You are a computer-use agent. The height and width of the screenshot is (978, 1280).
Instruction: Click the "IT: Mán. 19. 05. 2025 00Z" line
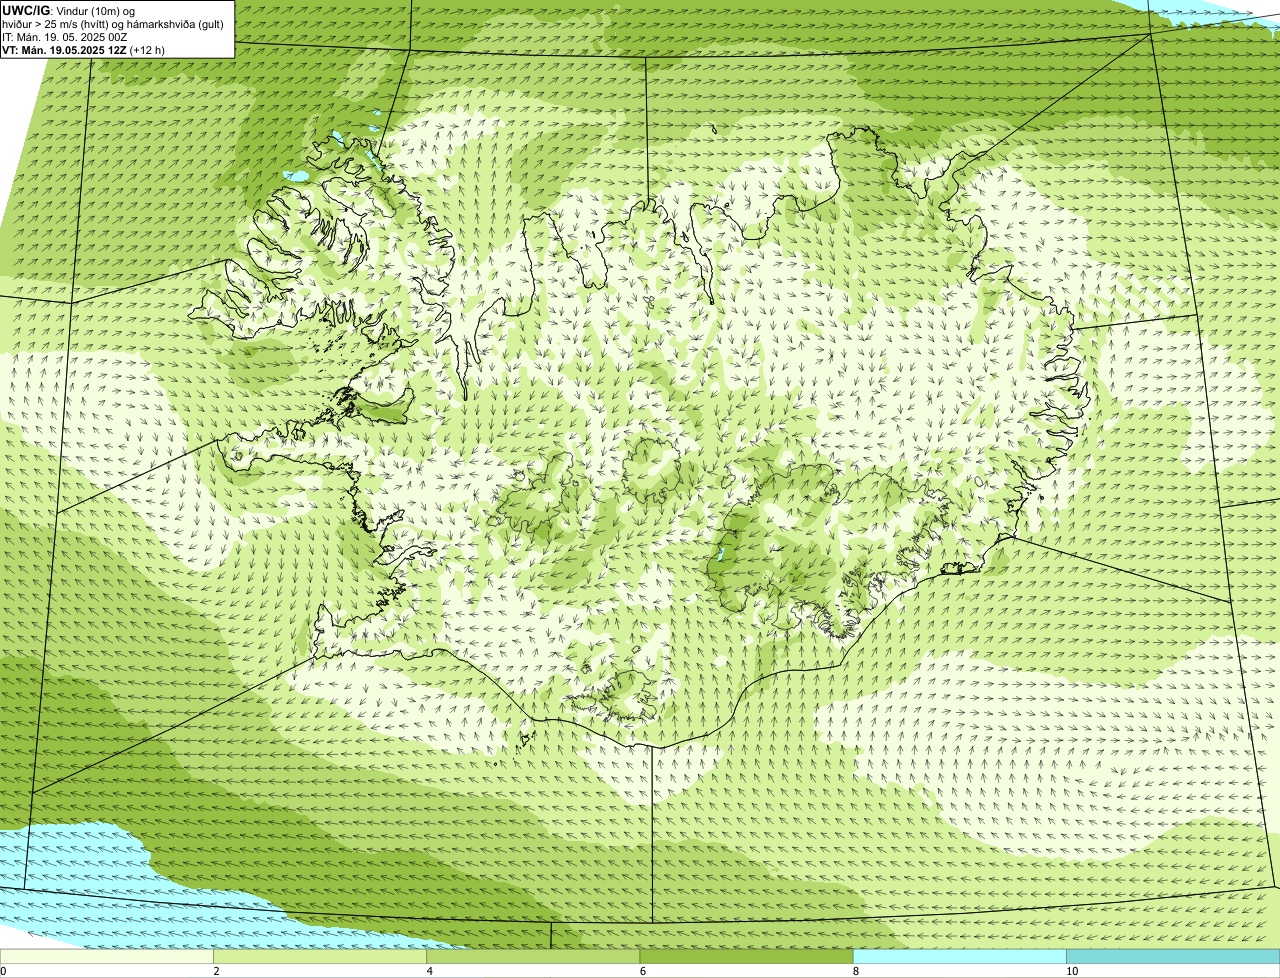(66, 37)
